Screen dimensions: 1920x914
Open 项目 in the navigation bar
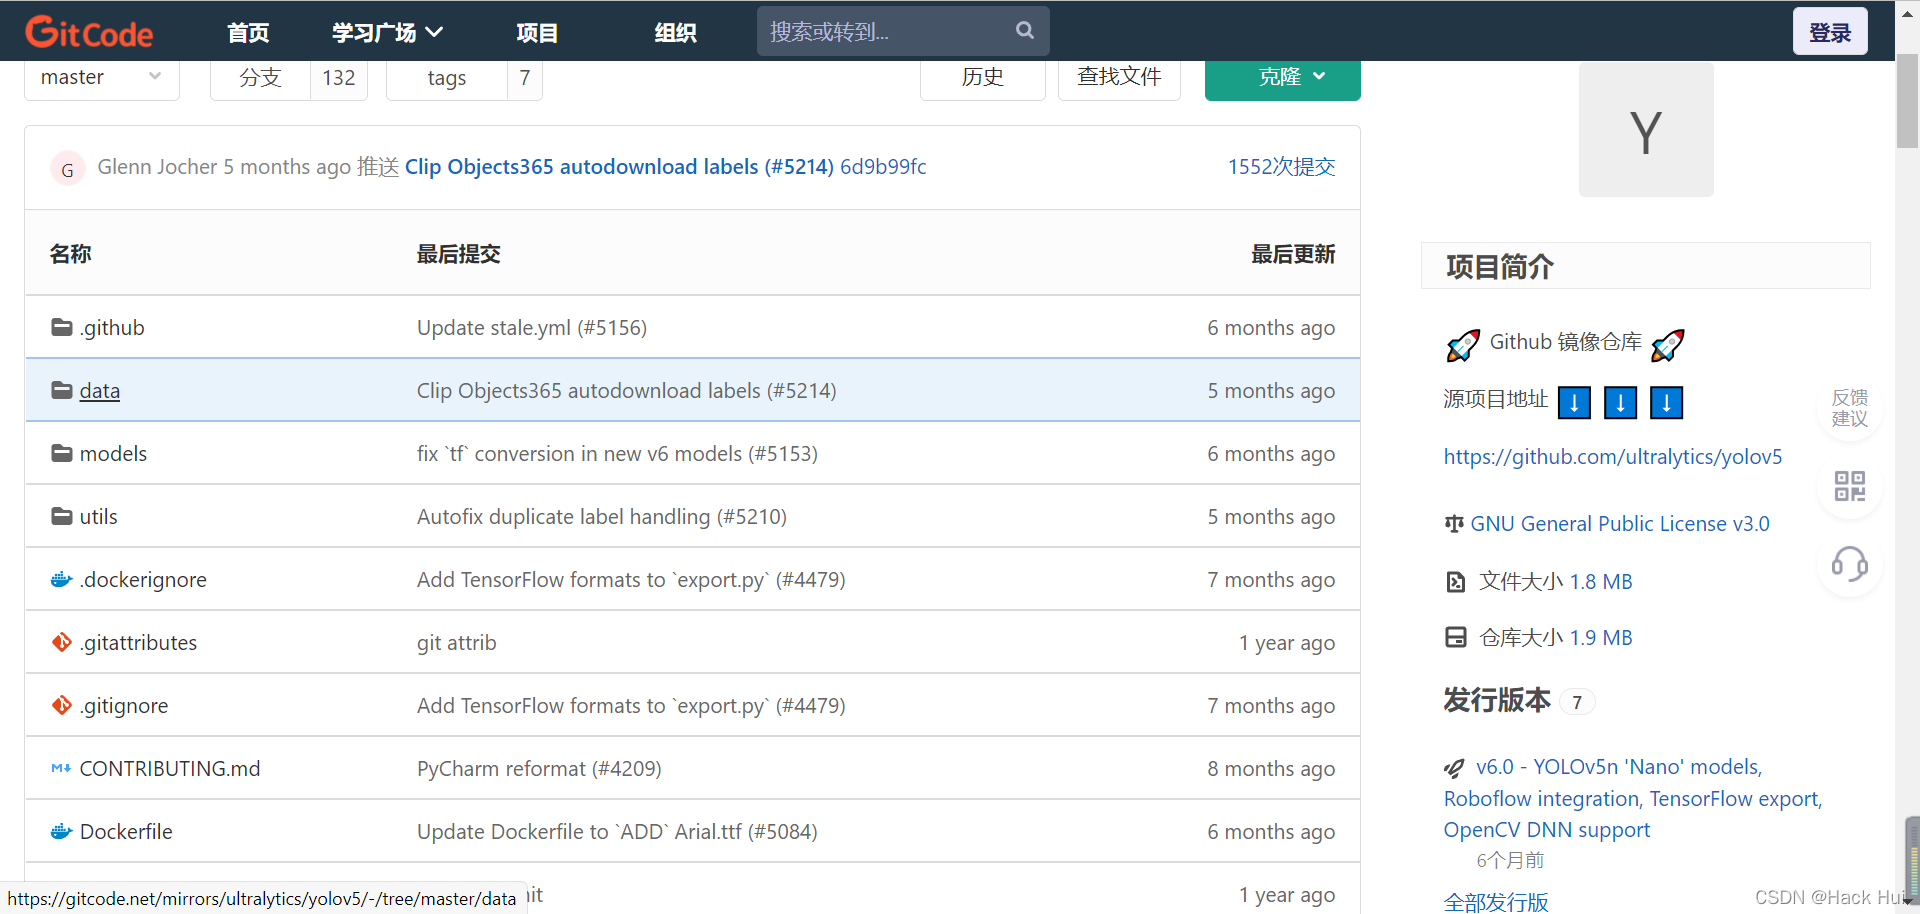tap(537, 32)
